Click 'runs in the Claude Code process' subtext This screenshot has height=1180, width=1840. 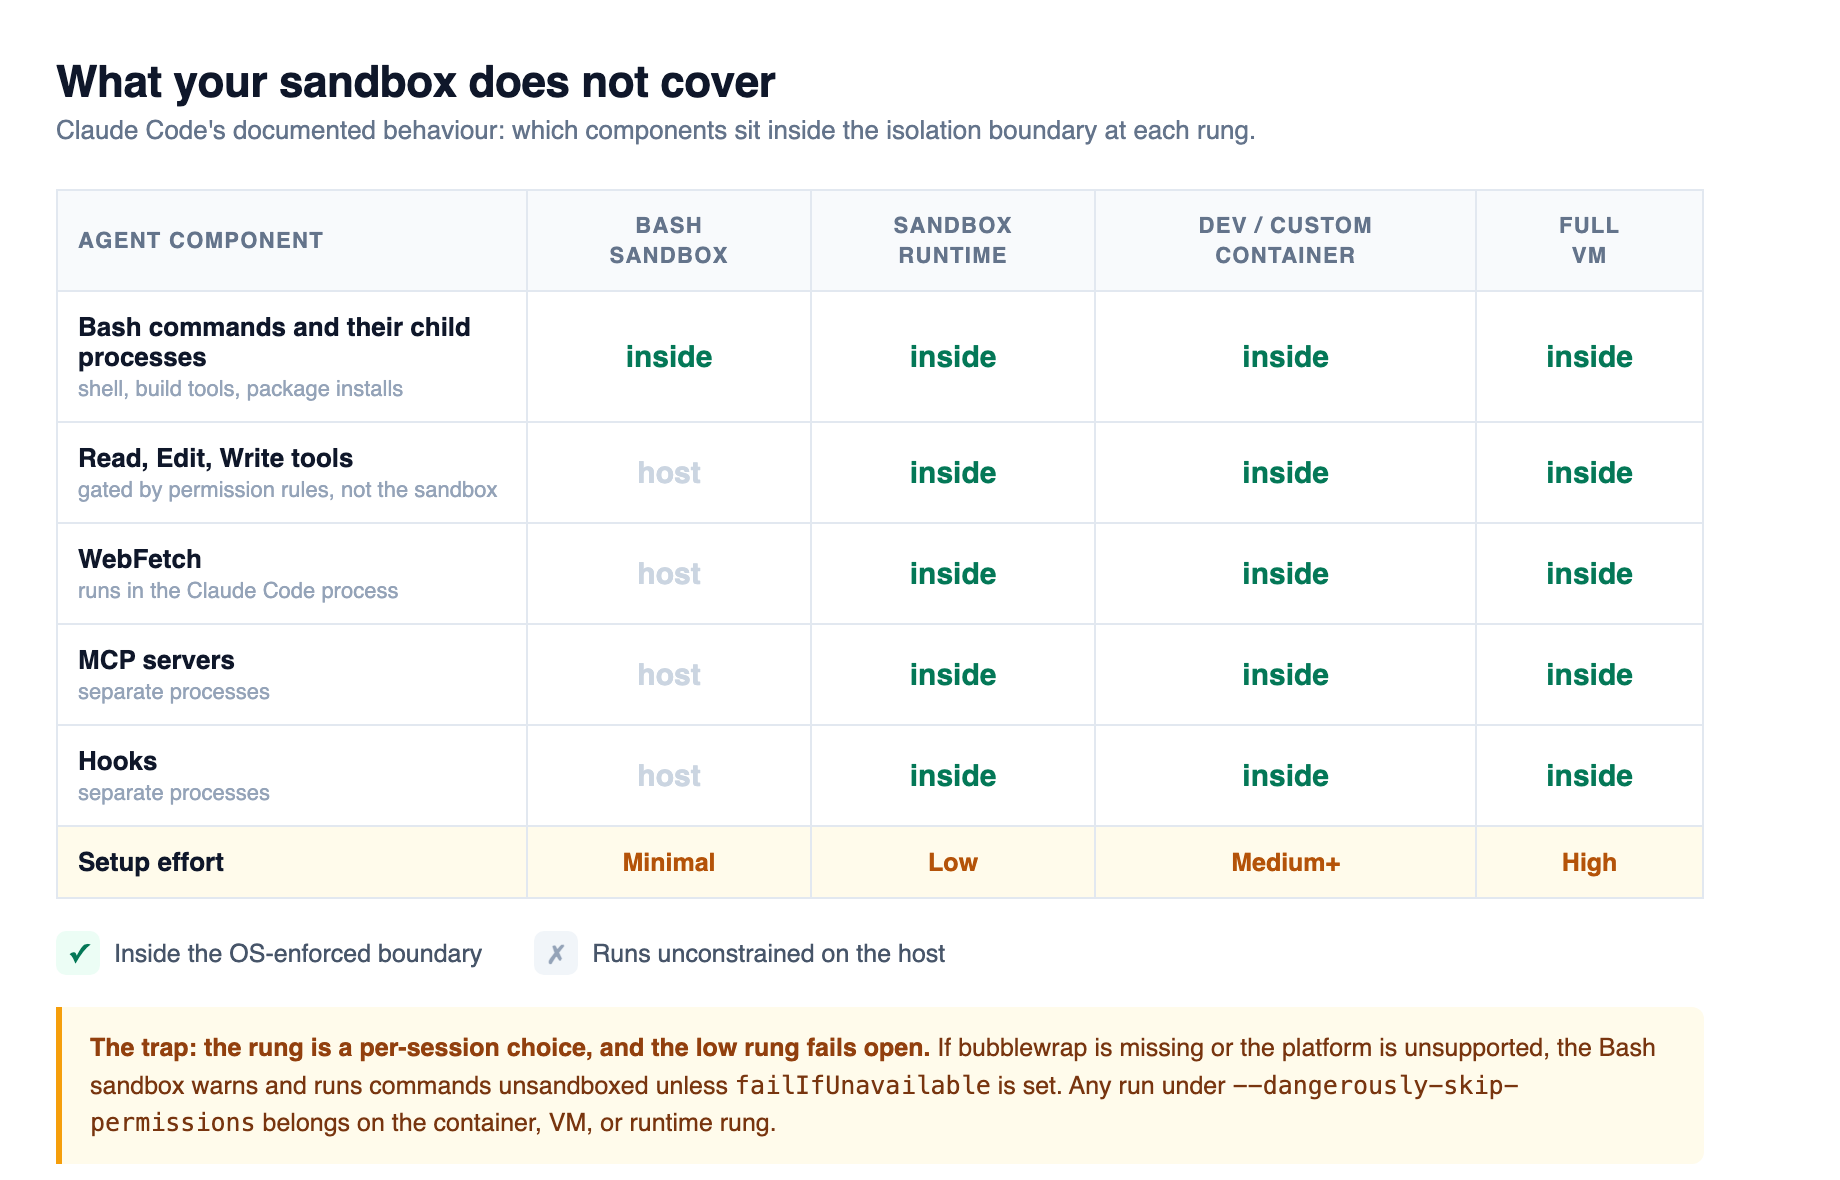pyautogui.click(x=238, y=591)
